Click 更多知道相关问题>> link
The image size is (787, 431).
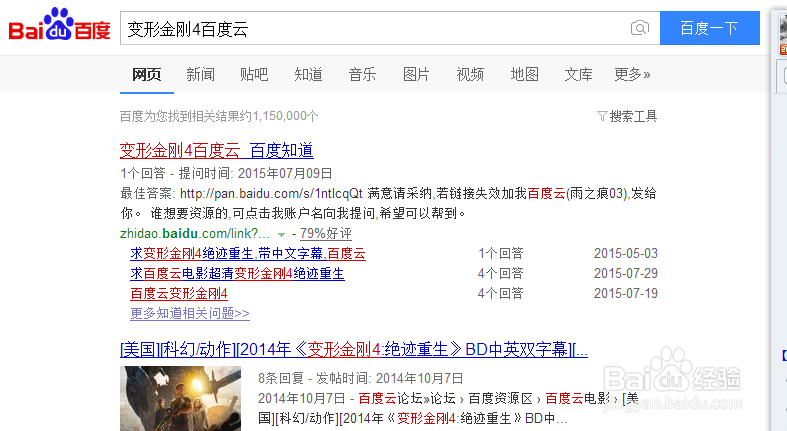point(190,314)
